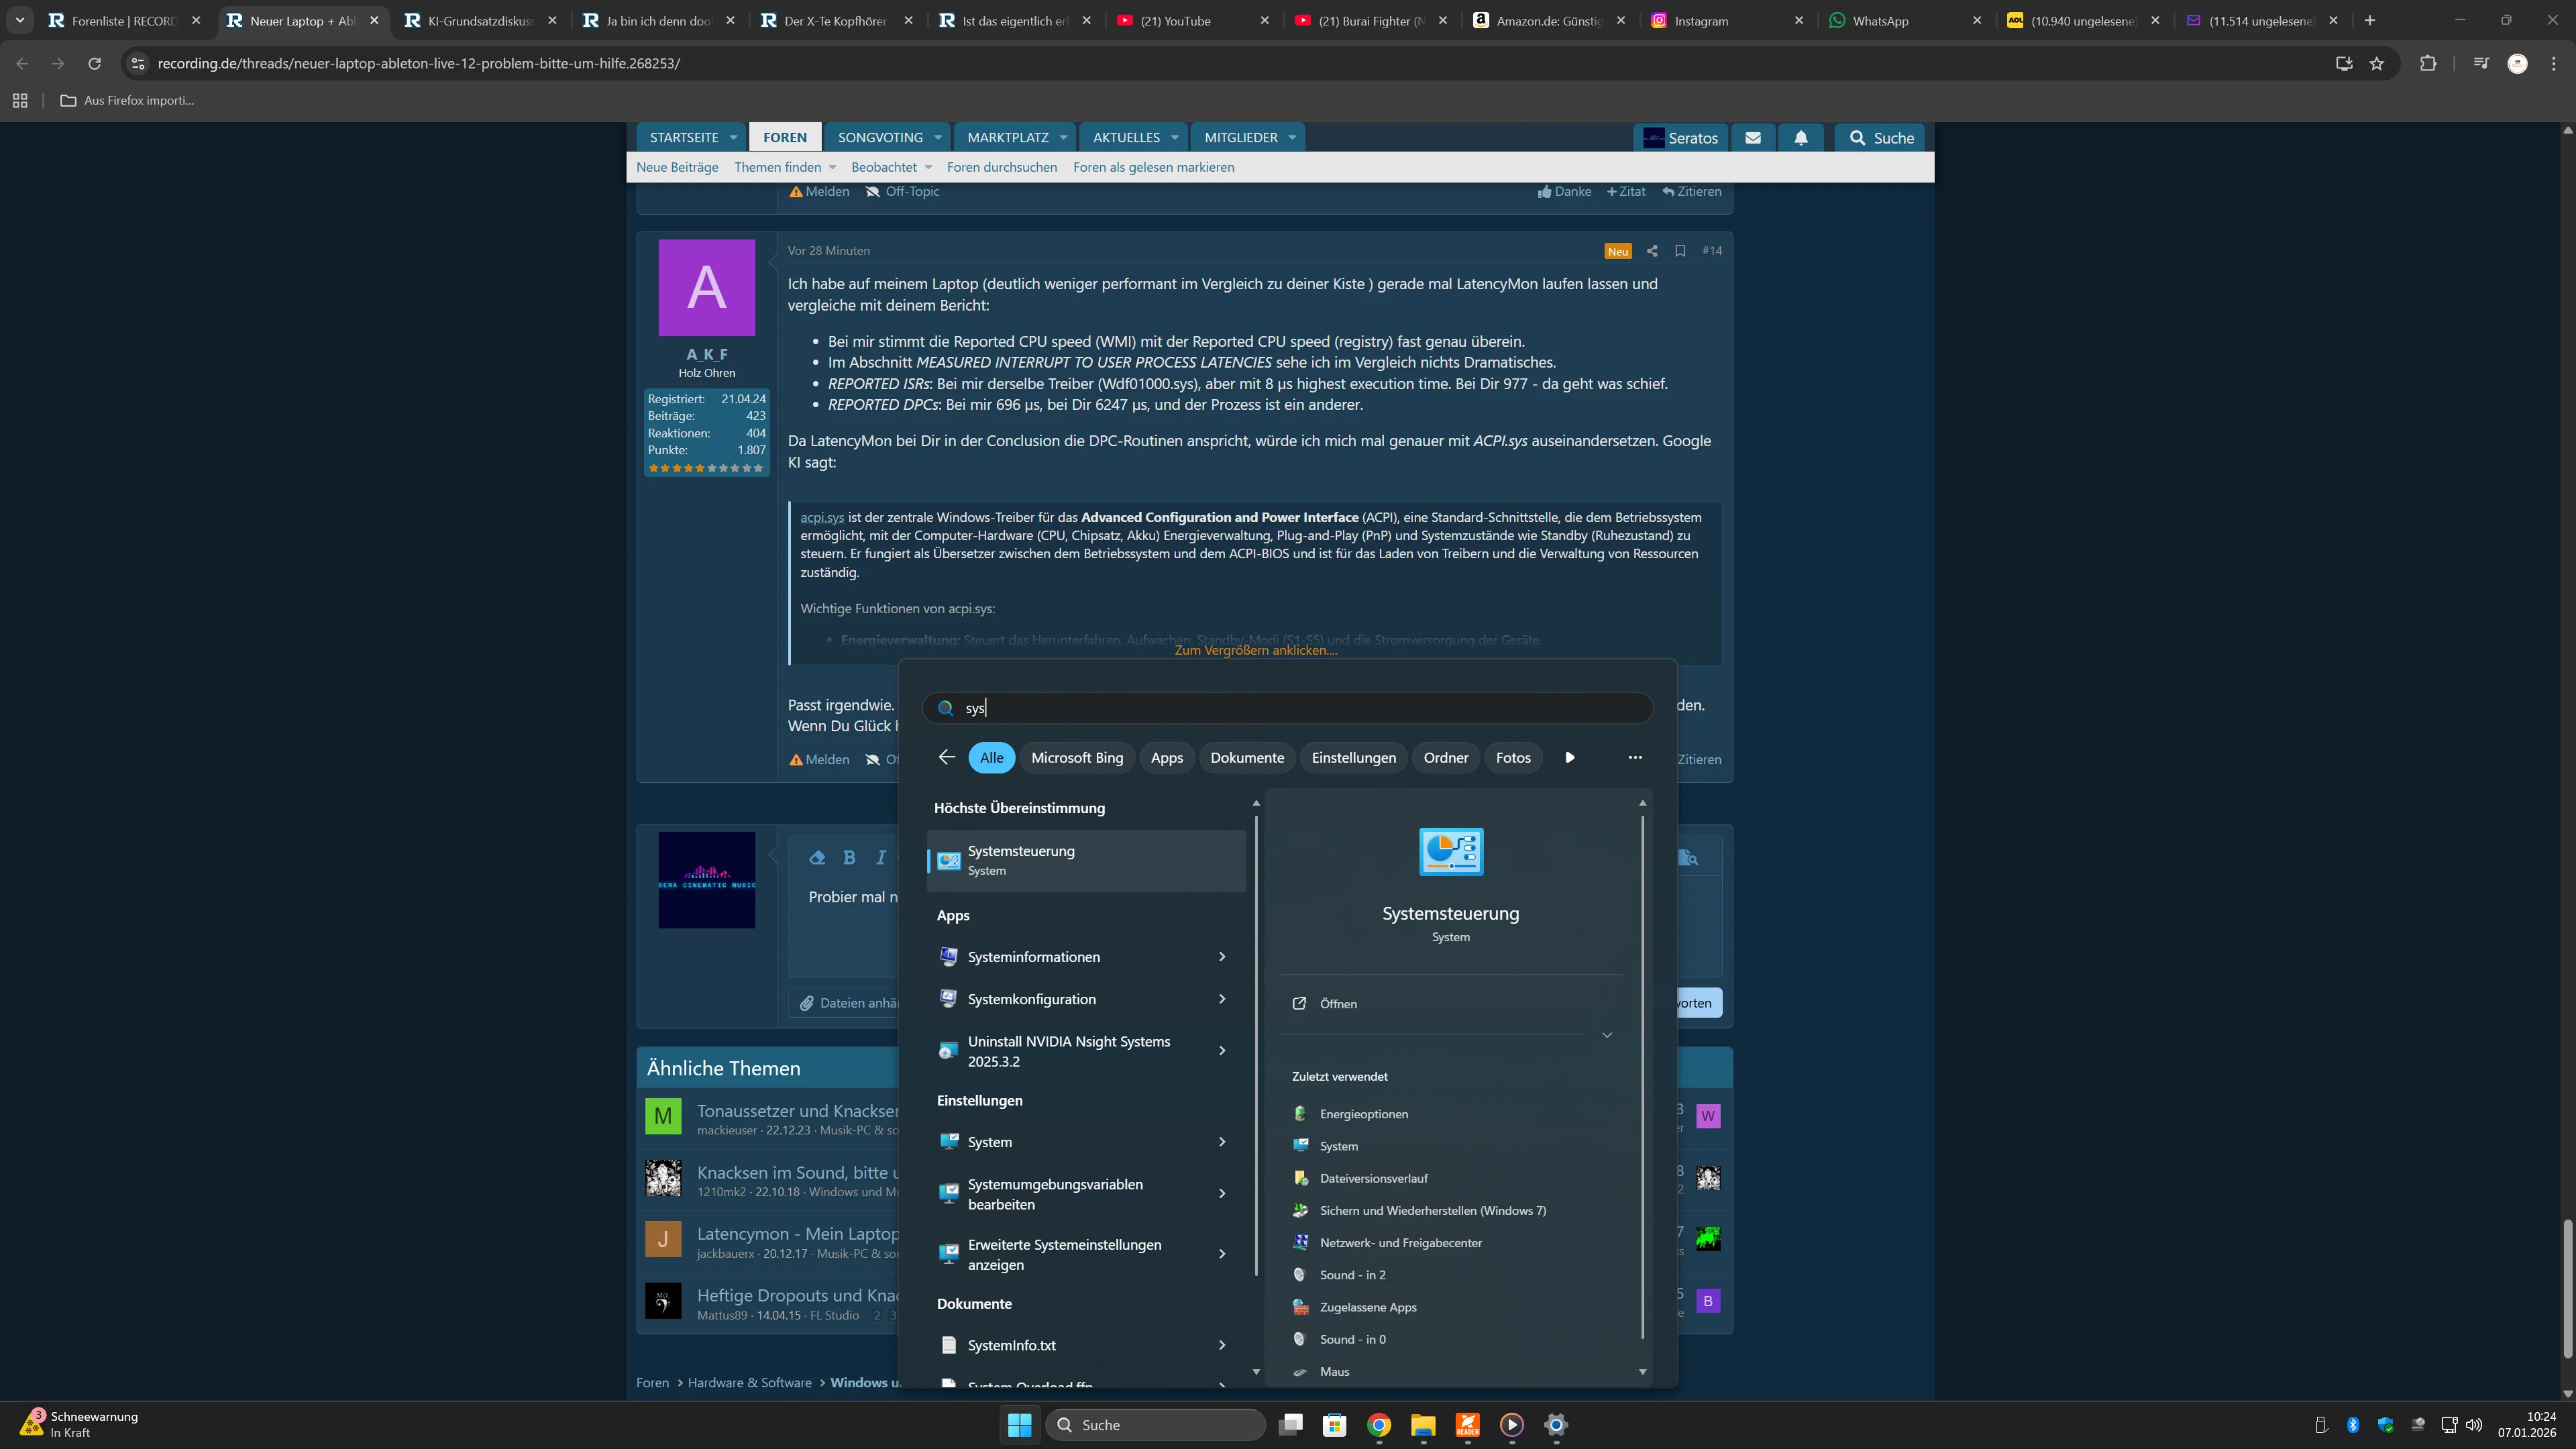Share post #14 via share icon

pyautogui.click(x=1652, y=251)
